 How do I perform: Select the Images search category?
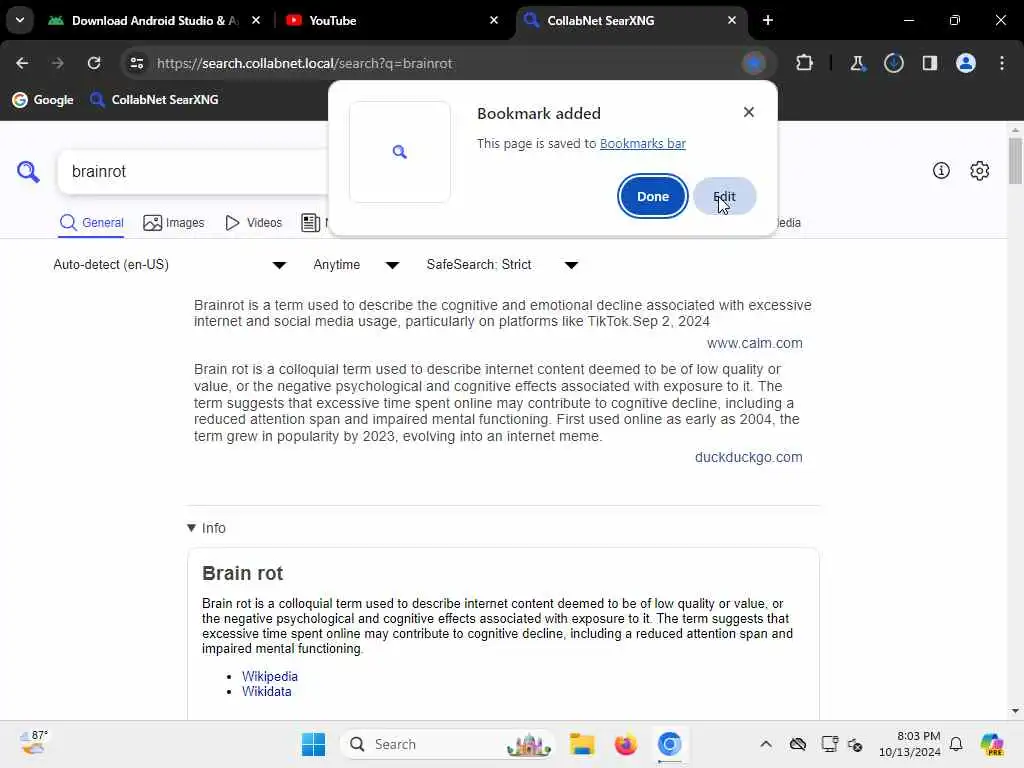point(174,223)
